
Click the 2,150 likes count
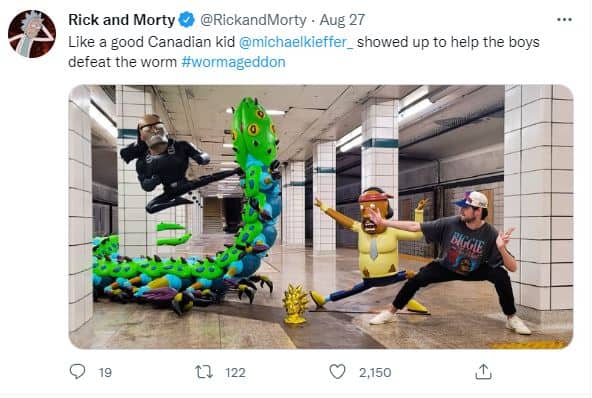coord(375,373)
